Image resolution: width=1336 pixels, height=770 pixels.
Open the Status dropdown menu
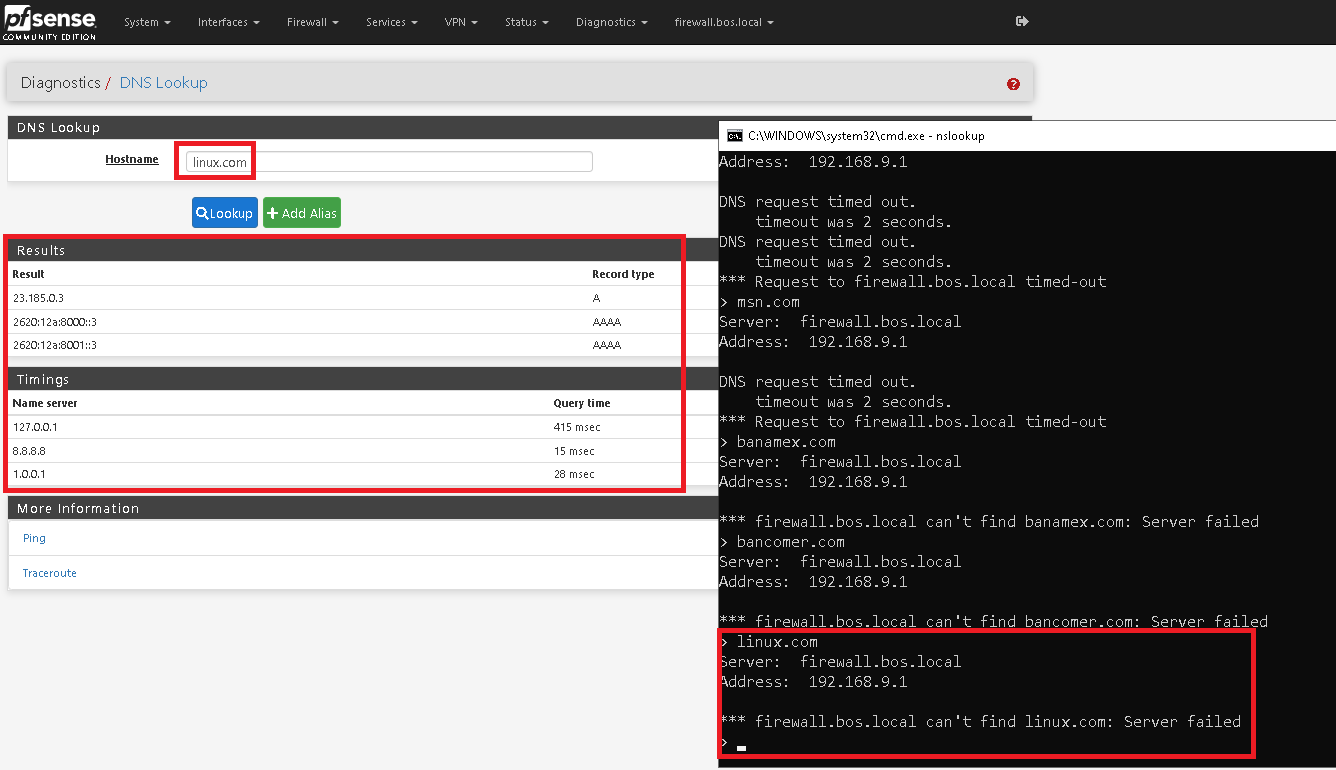tap(527, 22)
